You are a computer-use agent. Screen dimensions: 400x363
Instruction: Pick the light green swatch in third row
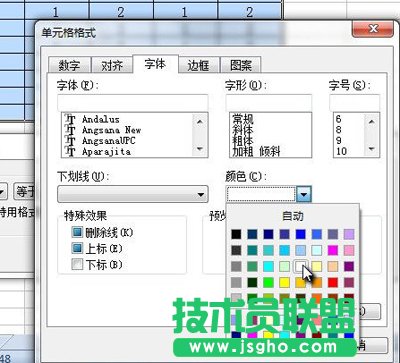pos(284,266)
